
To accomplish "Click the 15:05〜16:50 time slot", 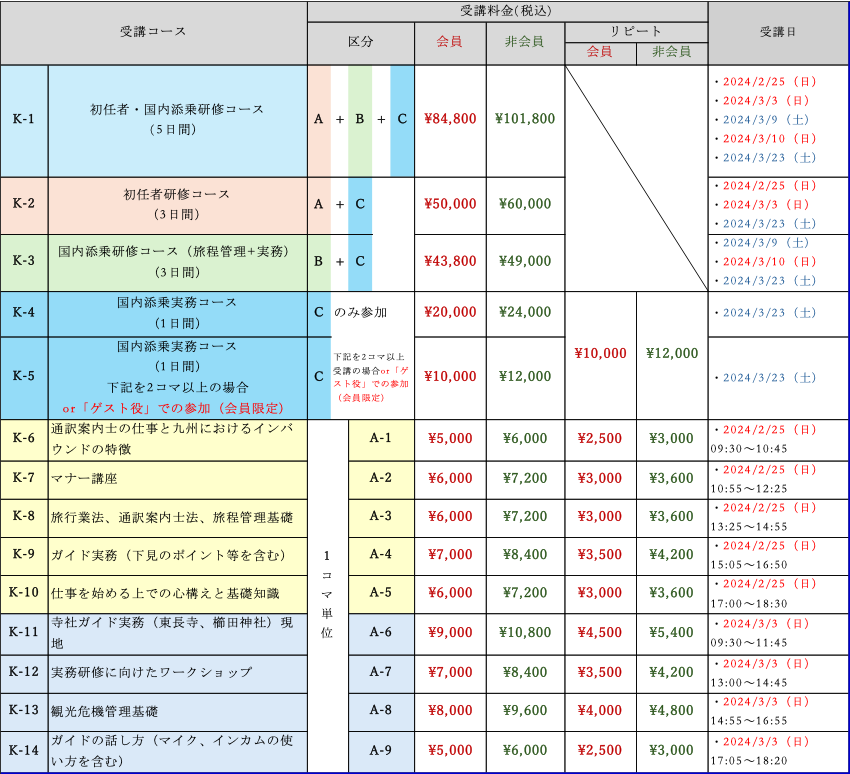I will point(749,565).
